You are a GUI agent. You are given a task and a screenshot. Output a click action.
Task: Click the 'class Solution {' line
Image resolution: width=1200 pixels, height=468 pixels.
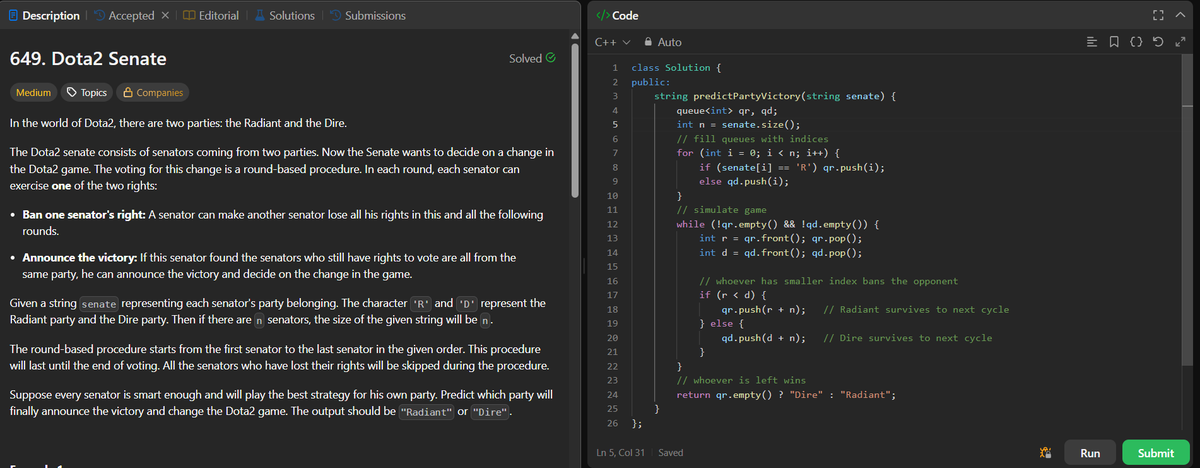(677, 67)
